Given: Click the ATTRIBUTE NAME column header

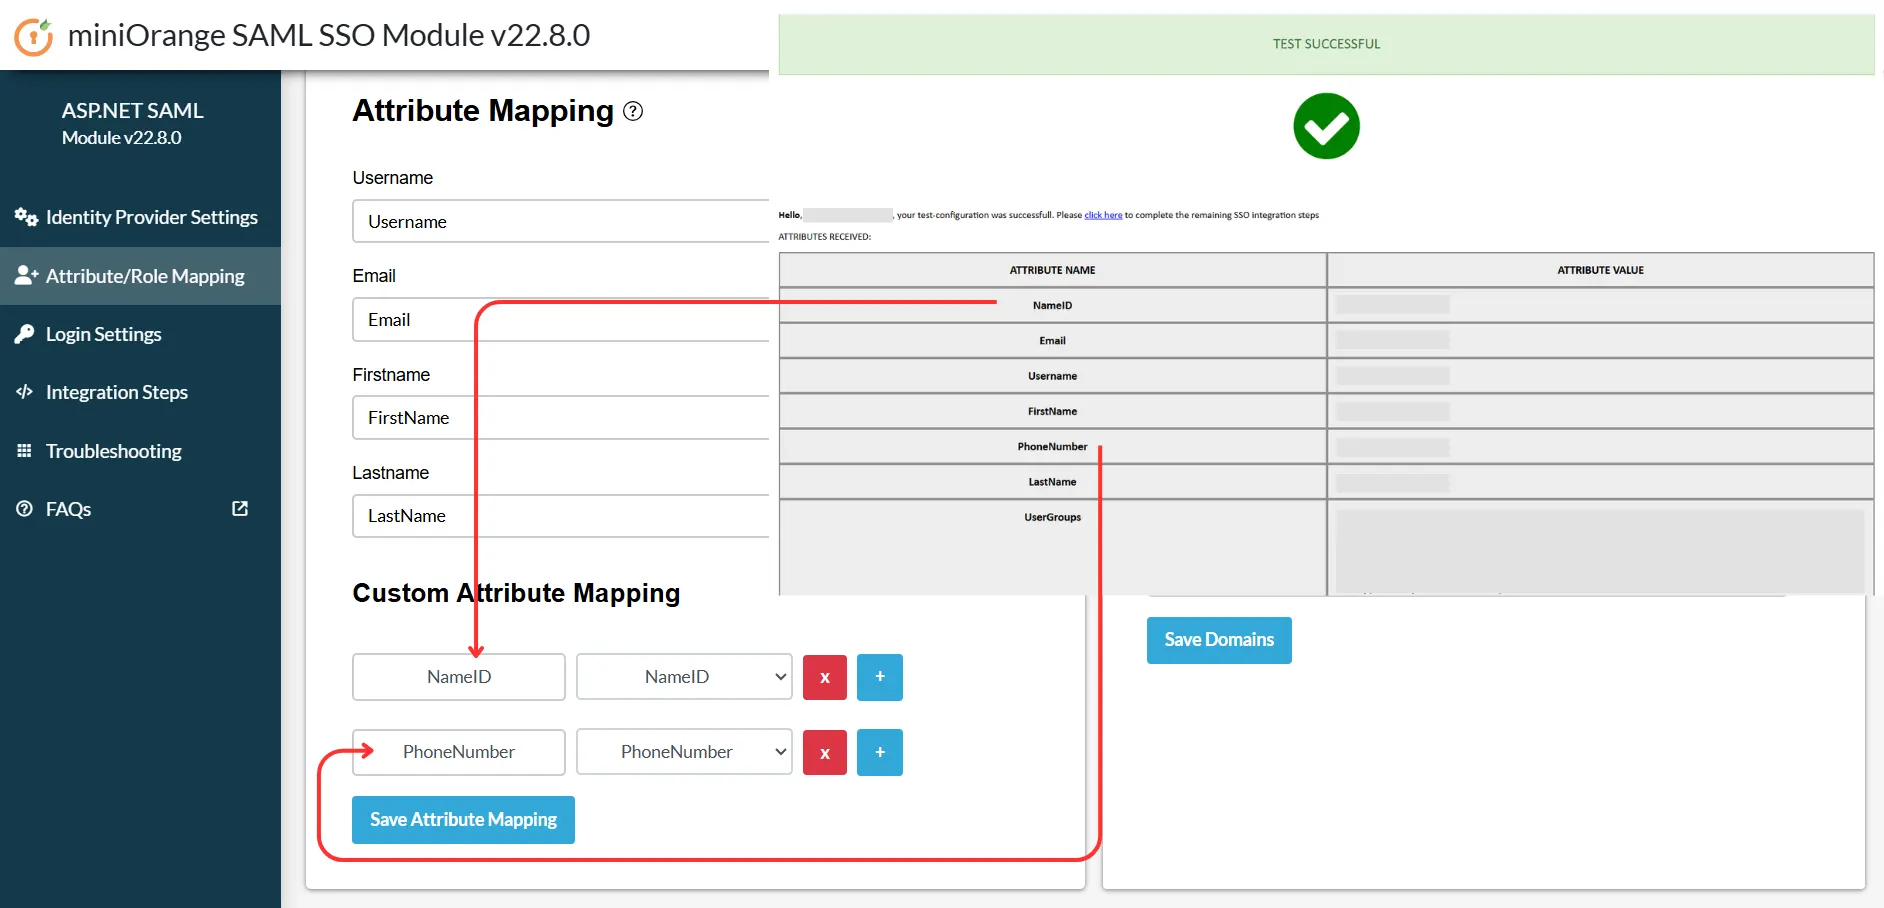Looking at the screenshot, I should (x=1053, y=270).
